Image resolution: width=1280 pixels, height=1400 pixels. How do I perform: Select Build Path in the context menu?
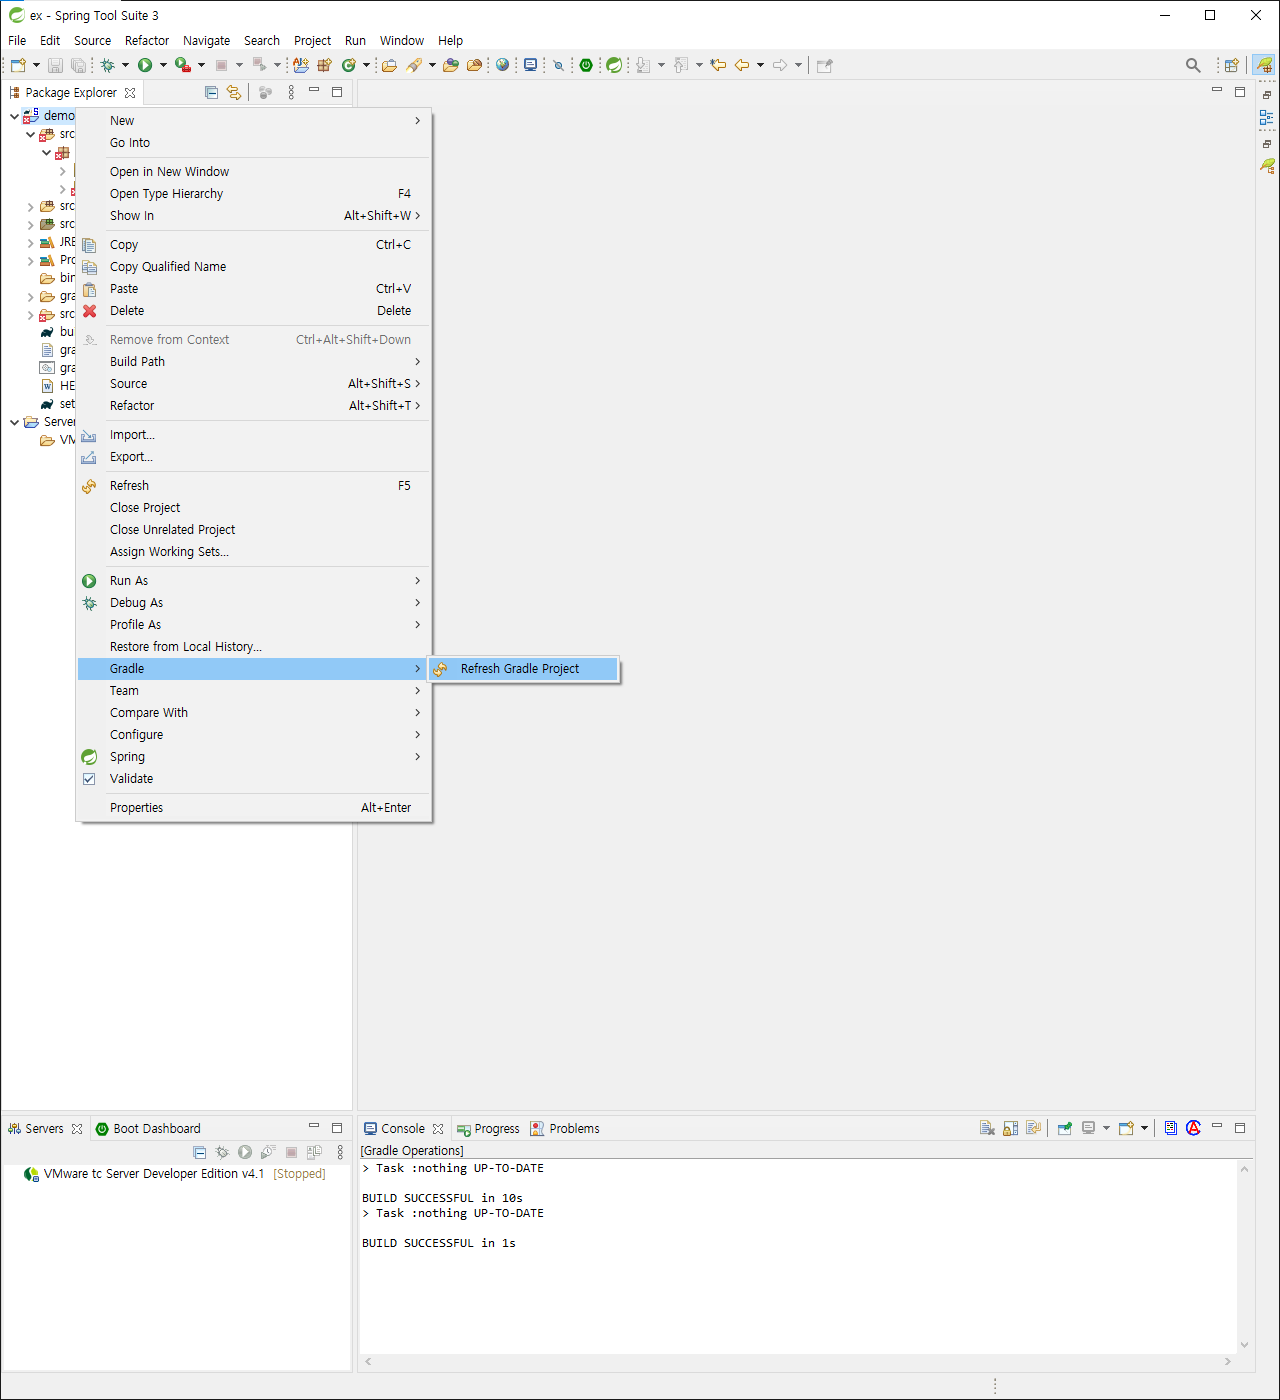pos(254,362)
